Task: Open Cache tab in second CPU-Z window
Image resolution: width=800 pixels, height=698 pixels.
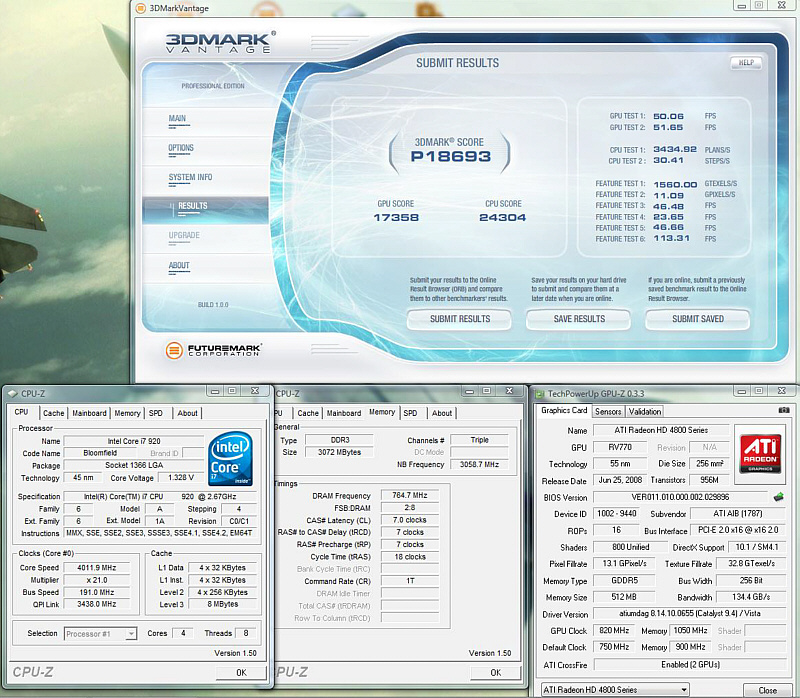Action: 308,413
